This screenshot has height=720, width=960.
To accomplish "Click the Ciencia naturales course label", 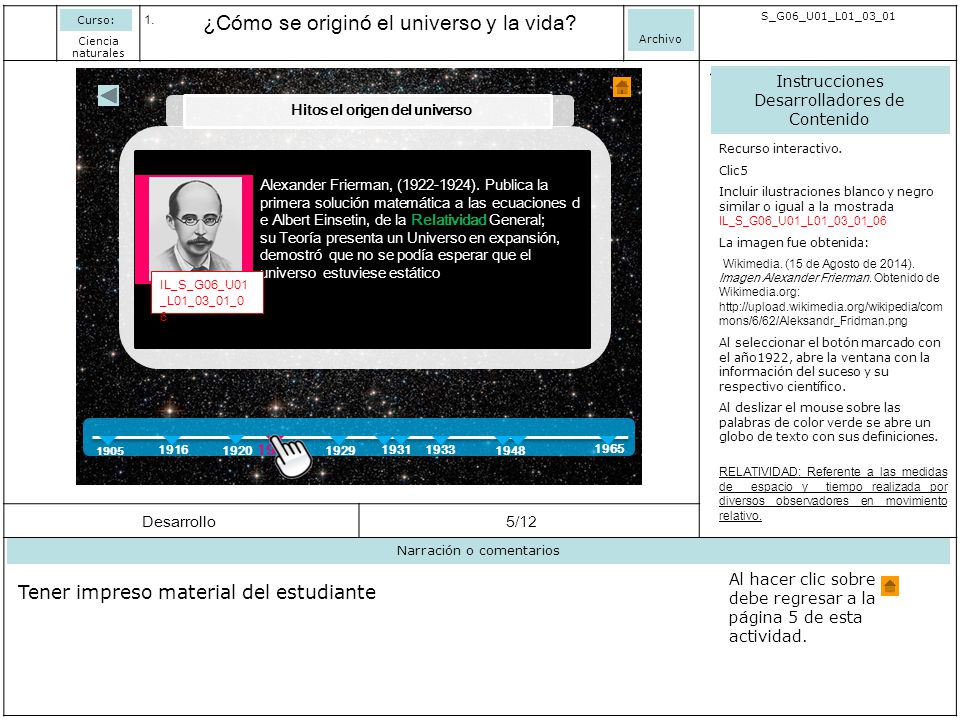I will 98,47.
